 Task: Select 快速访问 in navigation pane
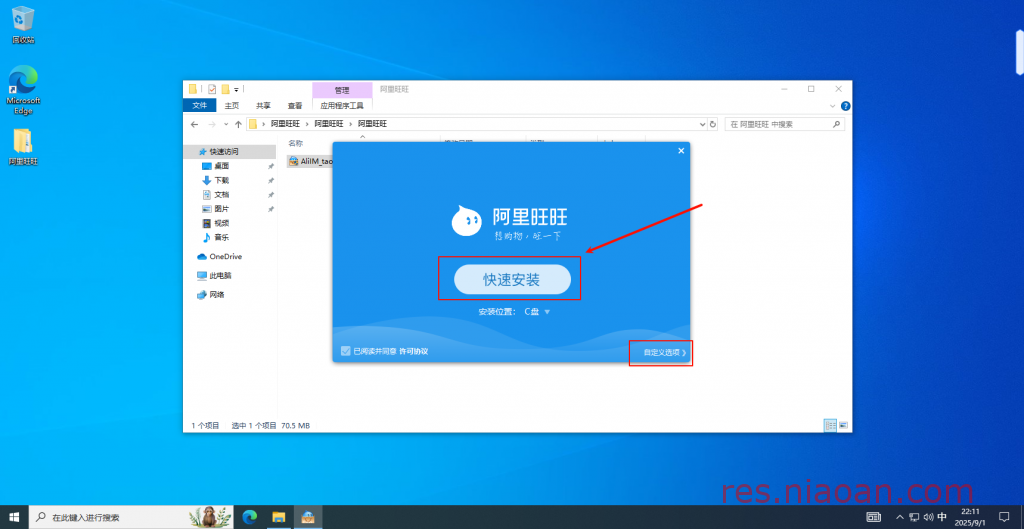(x=224, y=152)
